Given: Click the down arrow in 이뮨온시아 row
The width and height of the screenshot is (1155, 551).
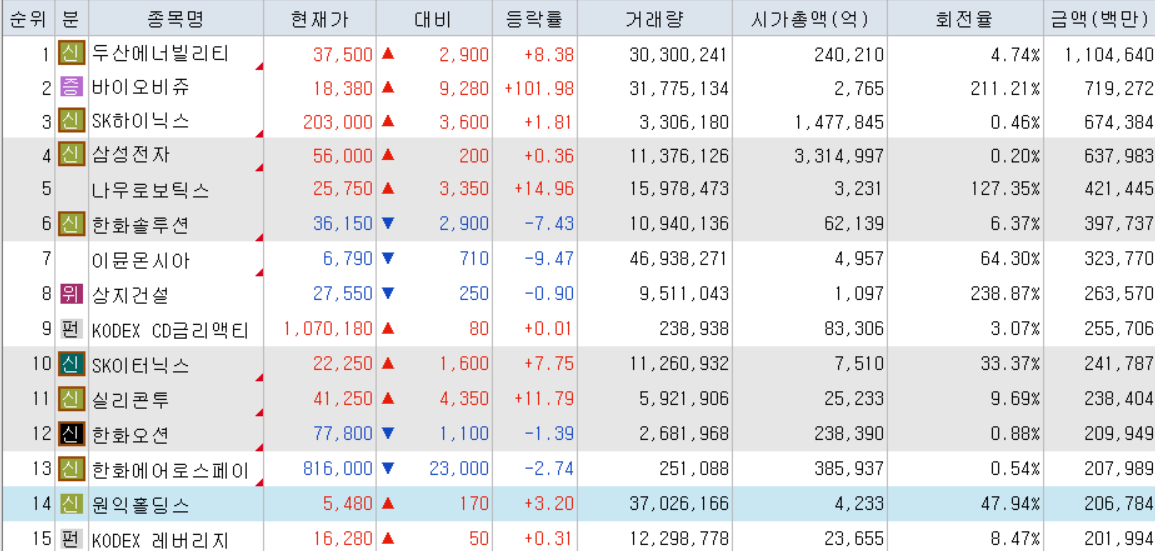Looking at the screenshot, I should pyautogui.click(x=388, y=259).
